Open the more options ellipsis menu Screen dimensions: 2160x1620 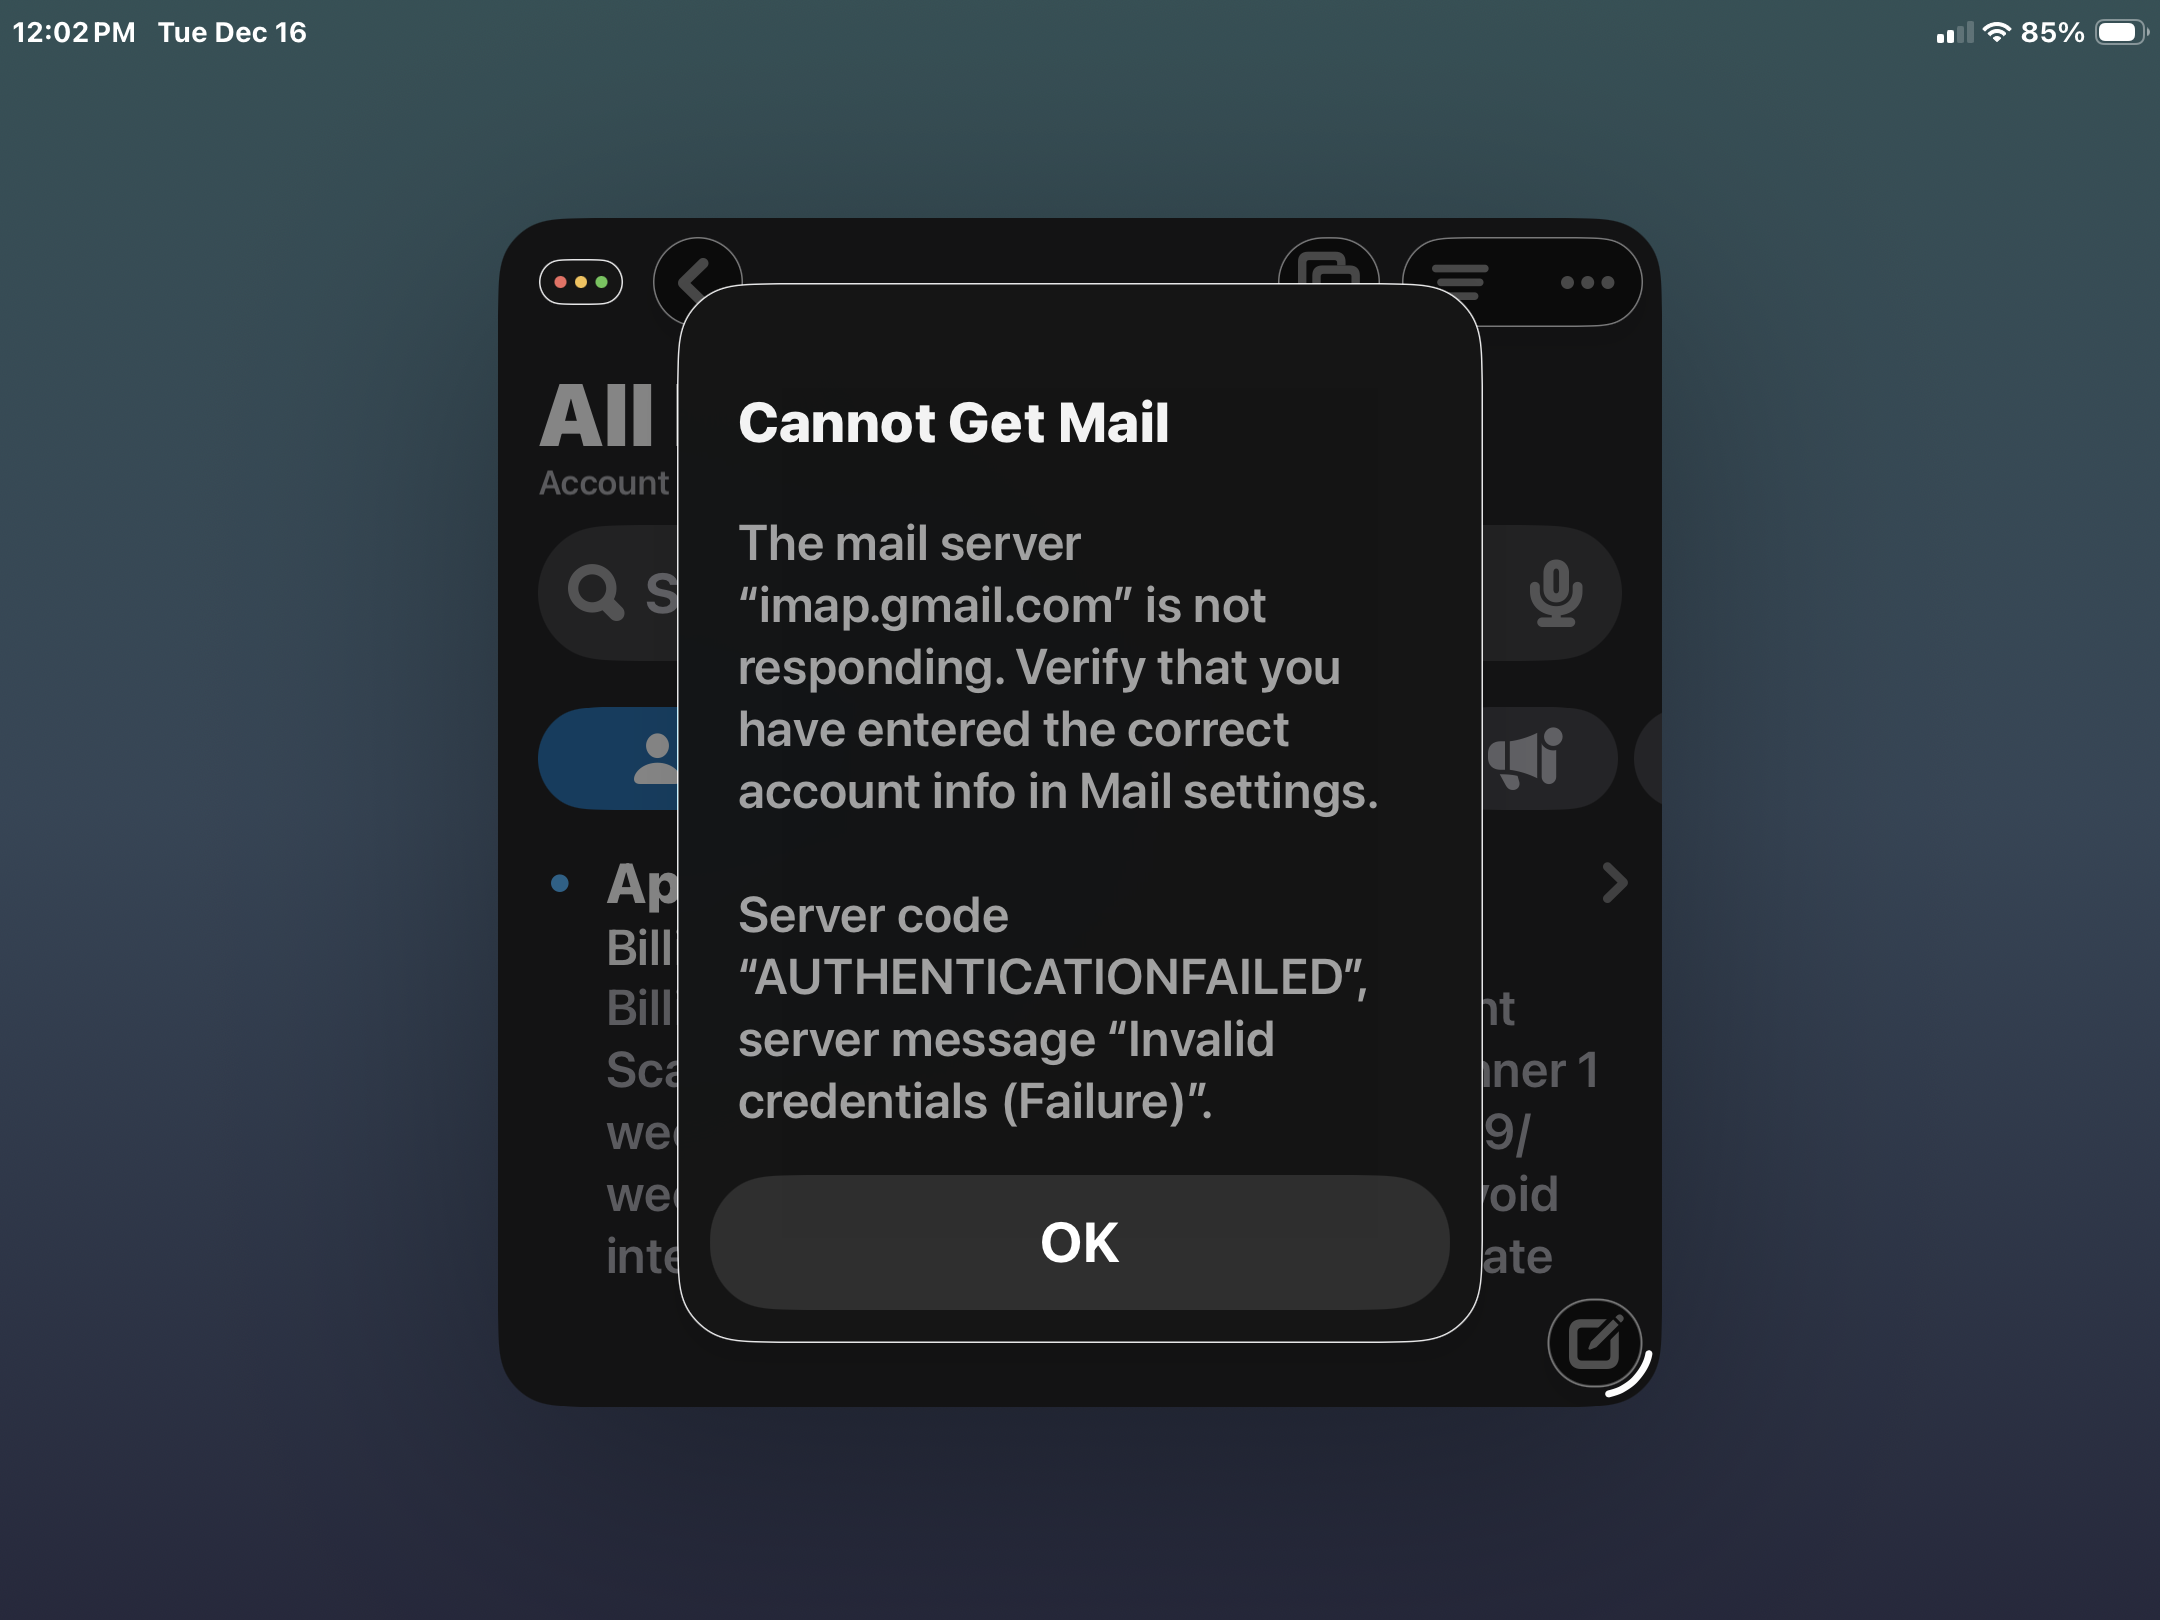pyautogui.click(x=1587, y=282)
